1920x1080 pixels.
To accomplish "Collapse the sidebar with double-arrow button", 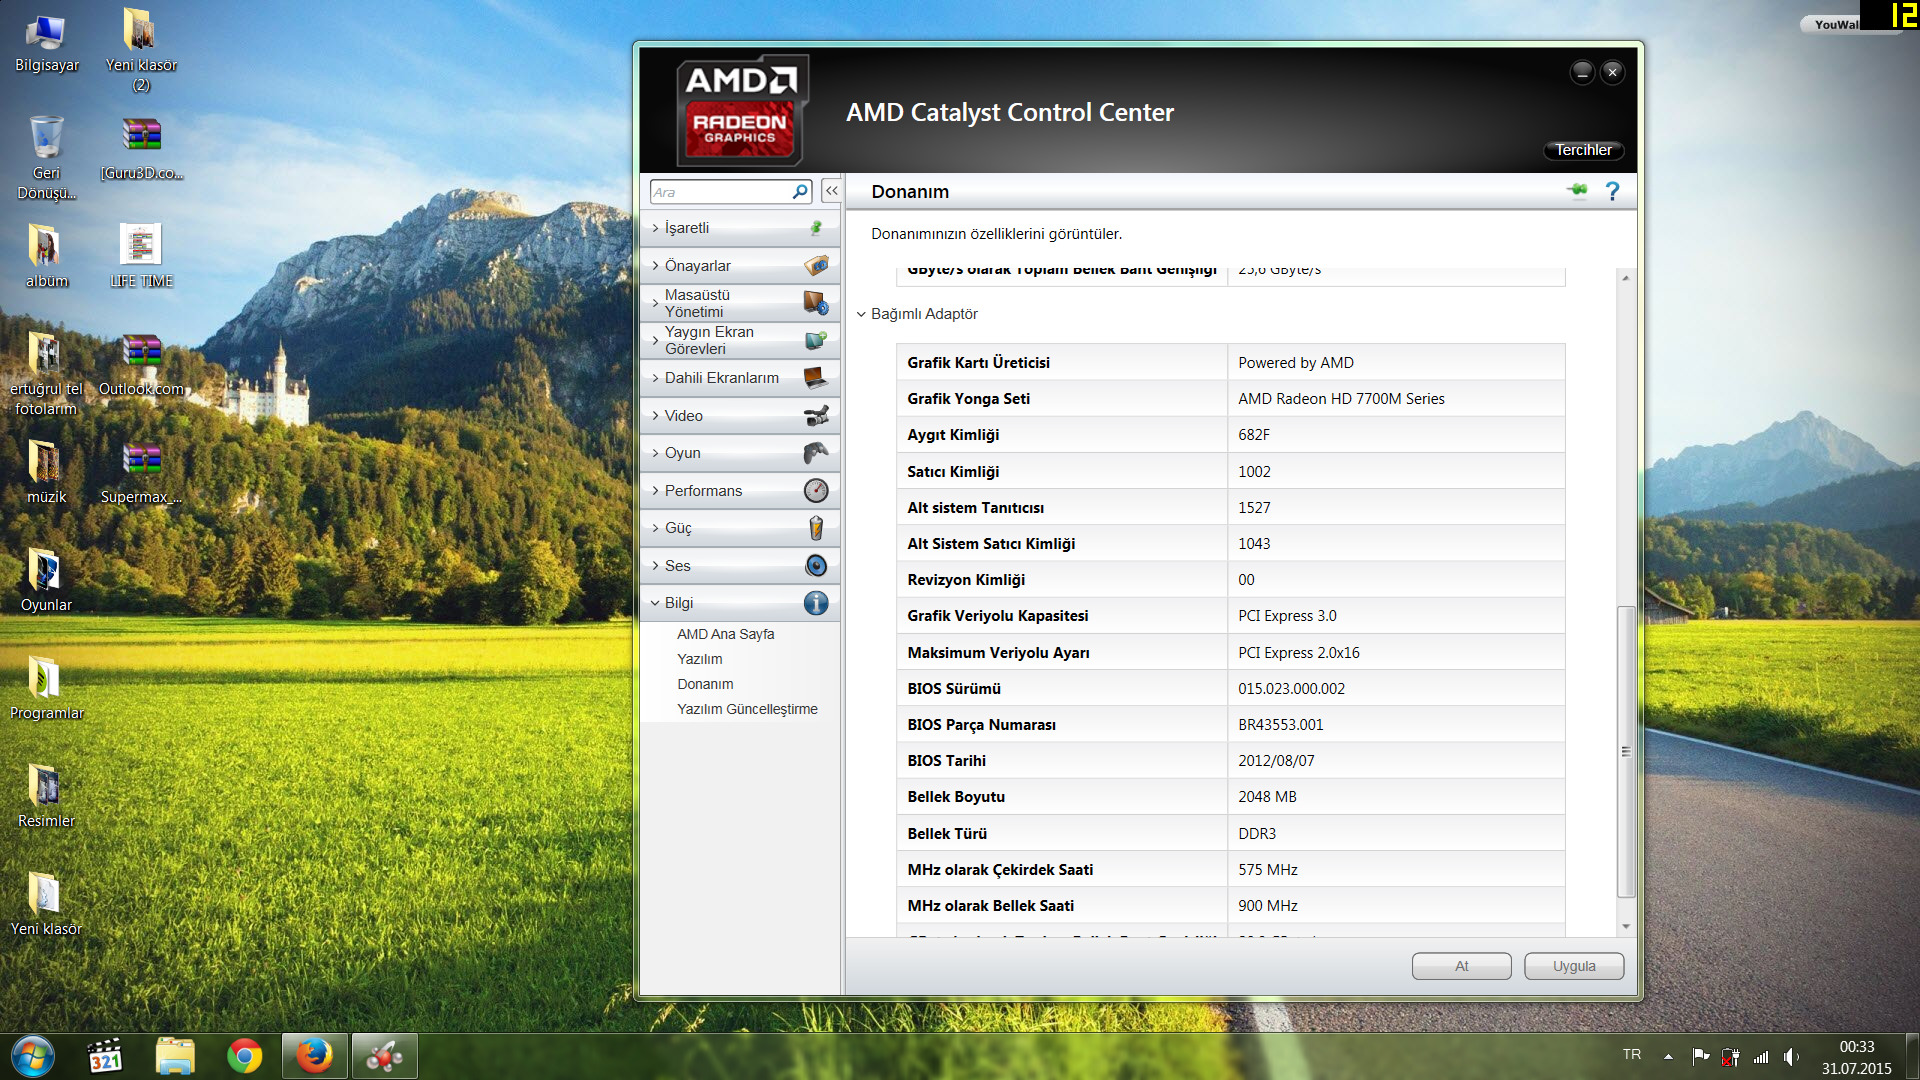I will click(x=832, y=191).
